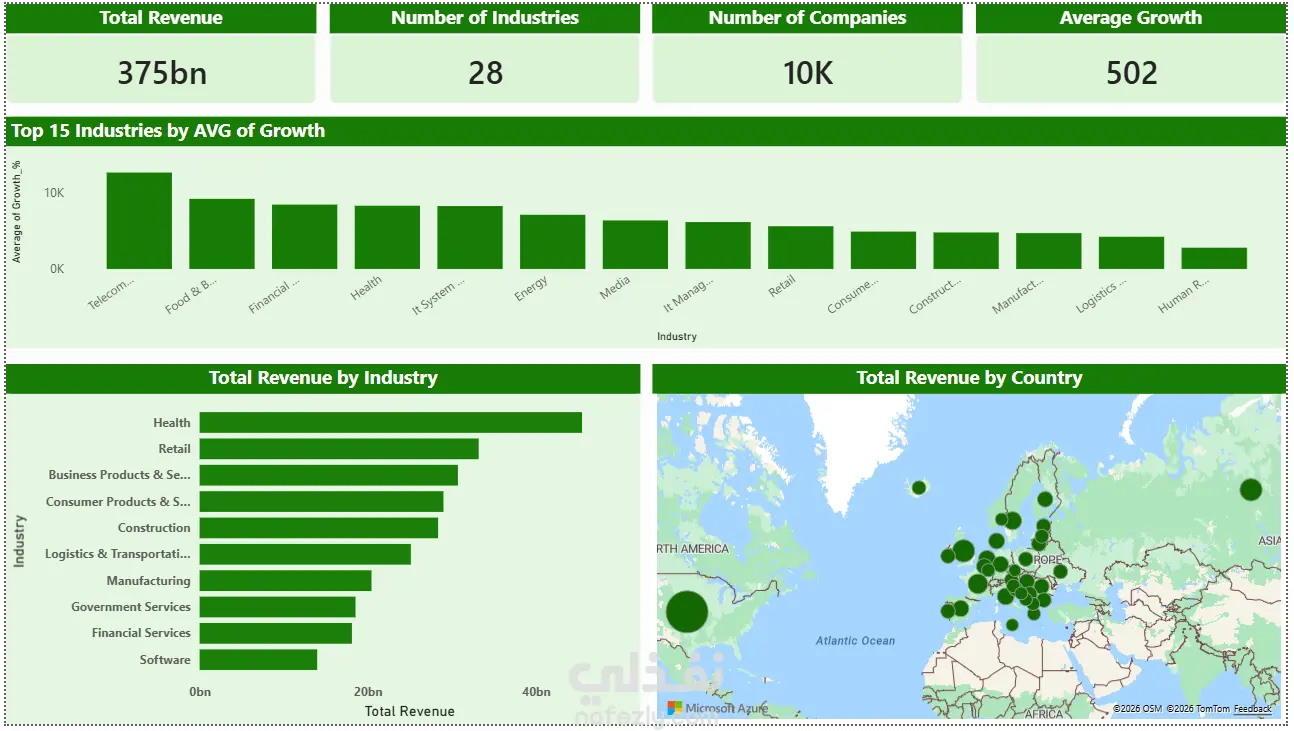
Task: Click the Business Products & Se... revenue bar
Action: [x=329, y=475]
